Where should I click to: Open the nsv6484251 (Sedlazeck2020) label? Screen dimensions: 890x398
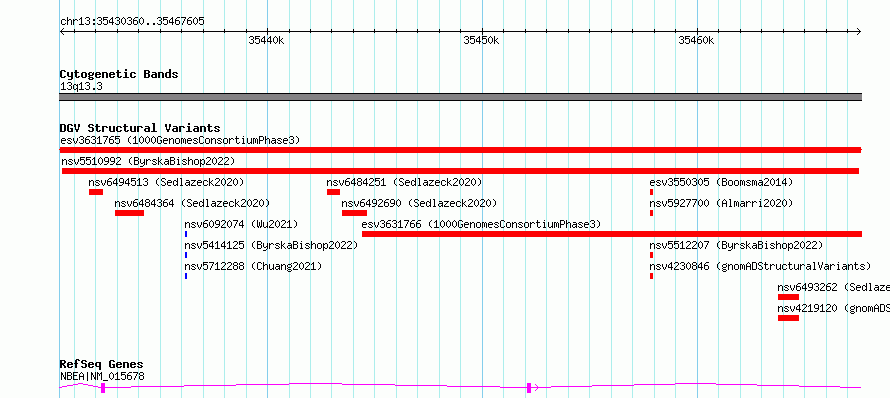coord(404,182)
